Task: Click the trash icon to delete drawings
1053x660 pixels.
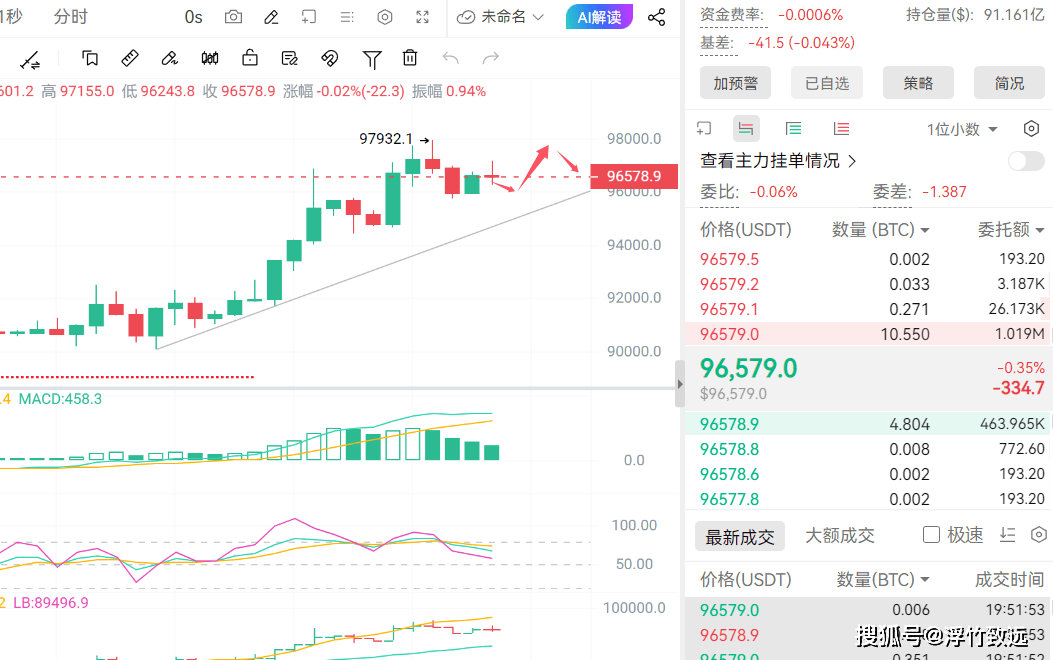Action: click(410, 58)
